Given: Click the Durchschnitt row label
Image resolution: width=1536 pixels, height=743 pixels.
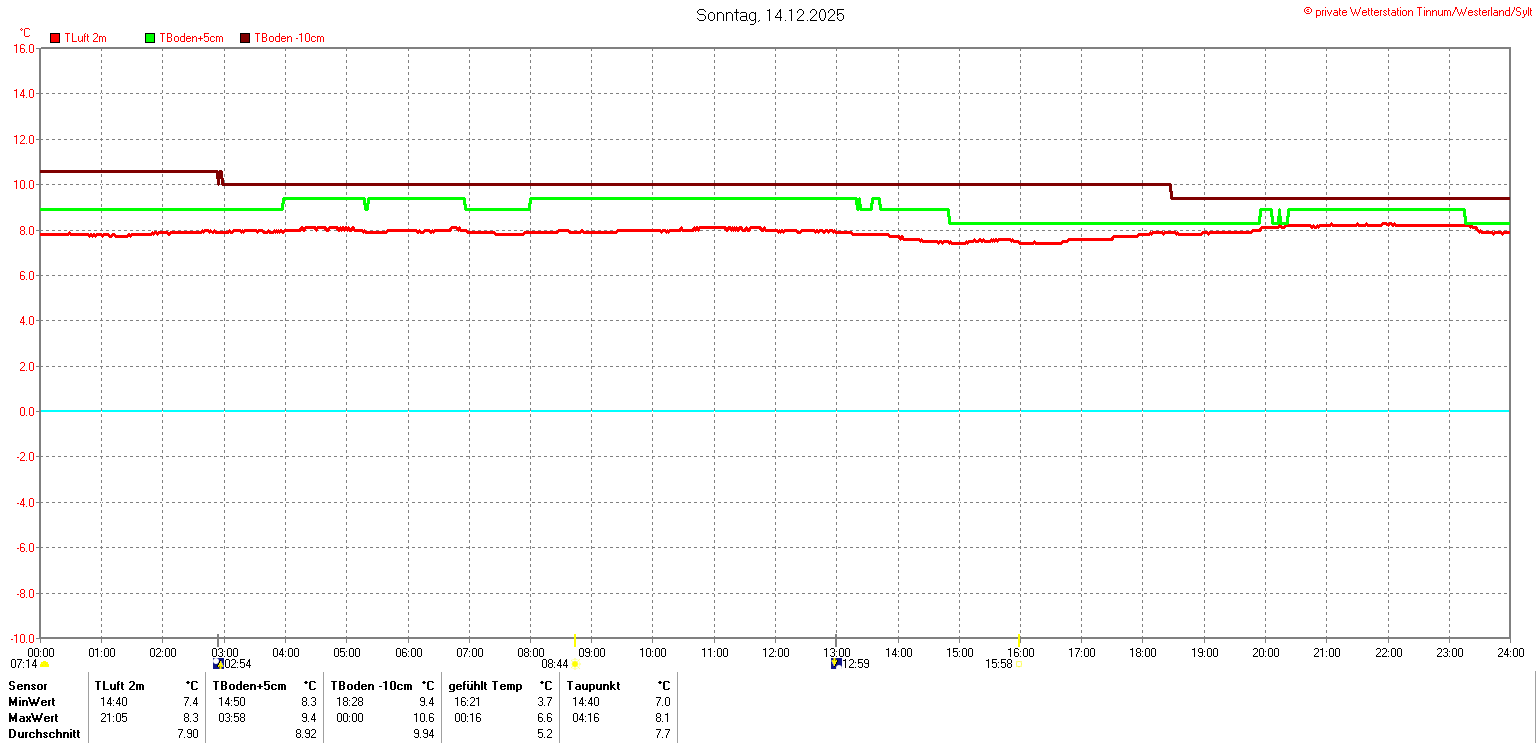Looking at the screenshot, I should (x=42, y=734).
